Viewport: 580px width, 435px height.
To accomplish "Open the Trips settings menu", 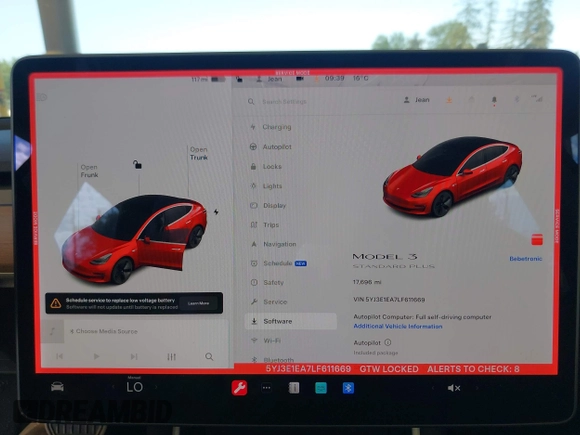I will pos(265,225).
